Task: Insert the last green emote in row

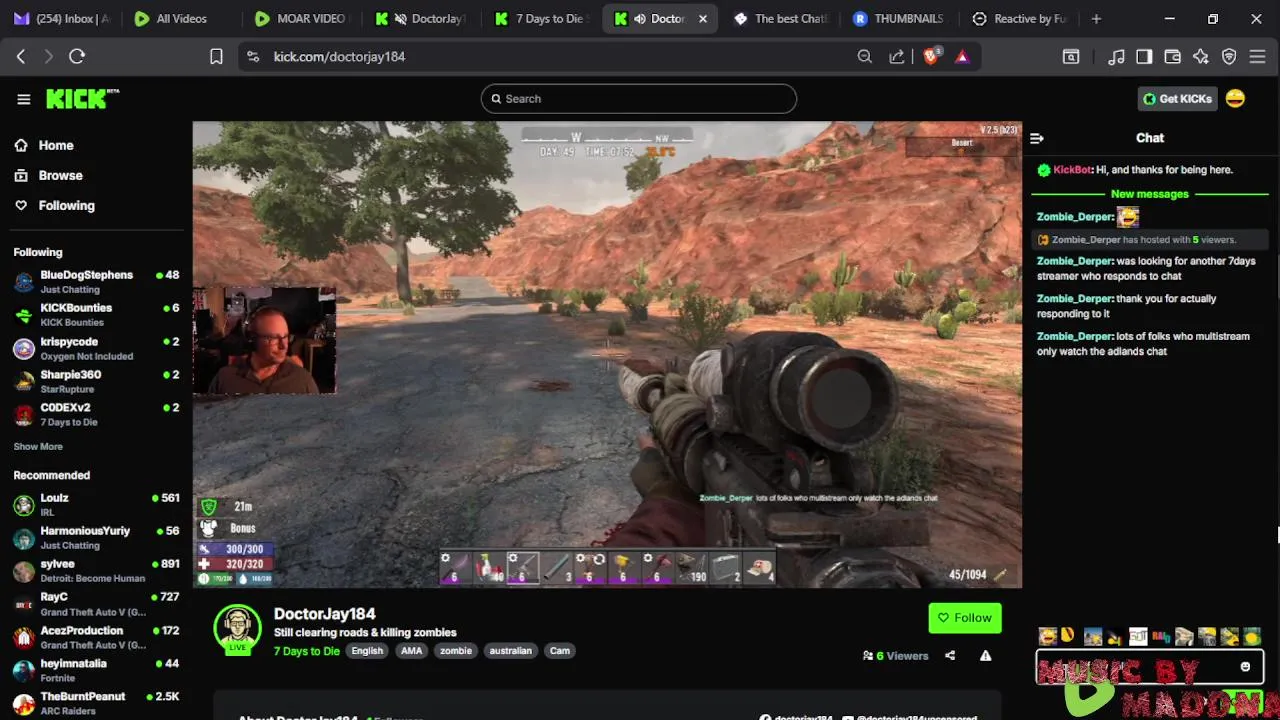Action: click(x=1251, y=636)
